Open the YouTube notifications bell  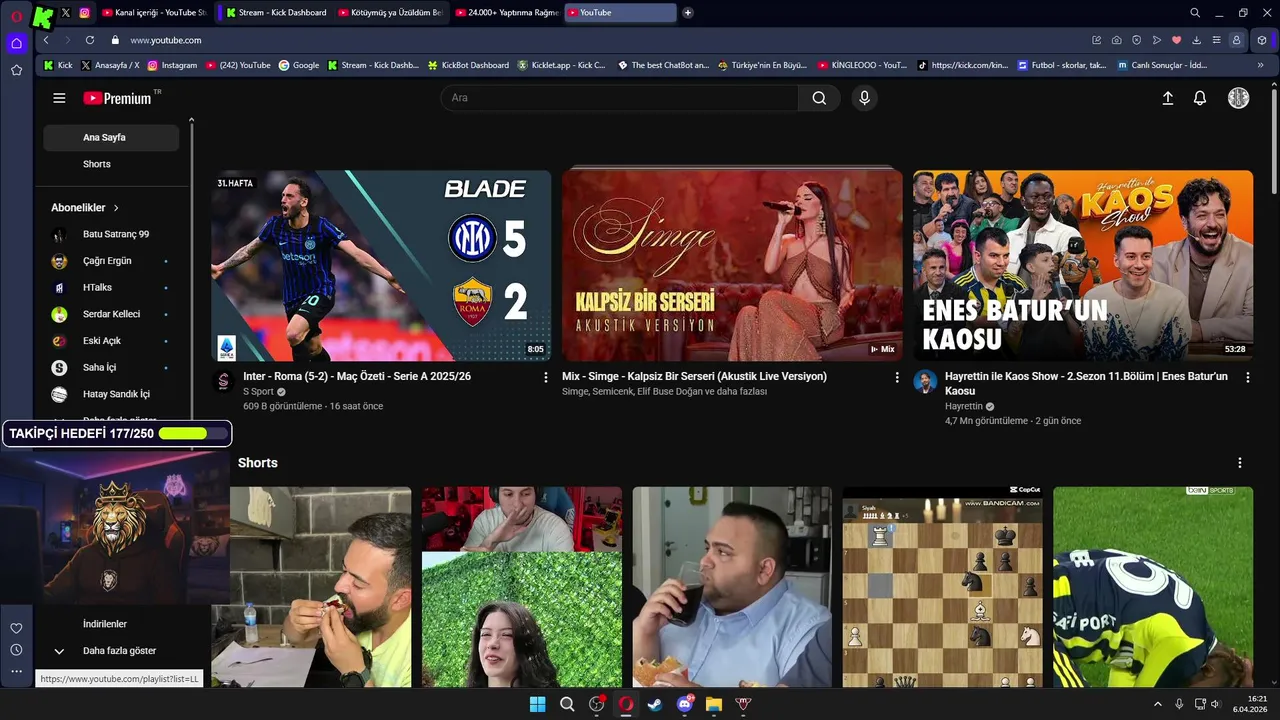1200,98
